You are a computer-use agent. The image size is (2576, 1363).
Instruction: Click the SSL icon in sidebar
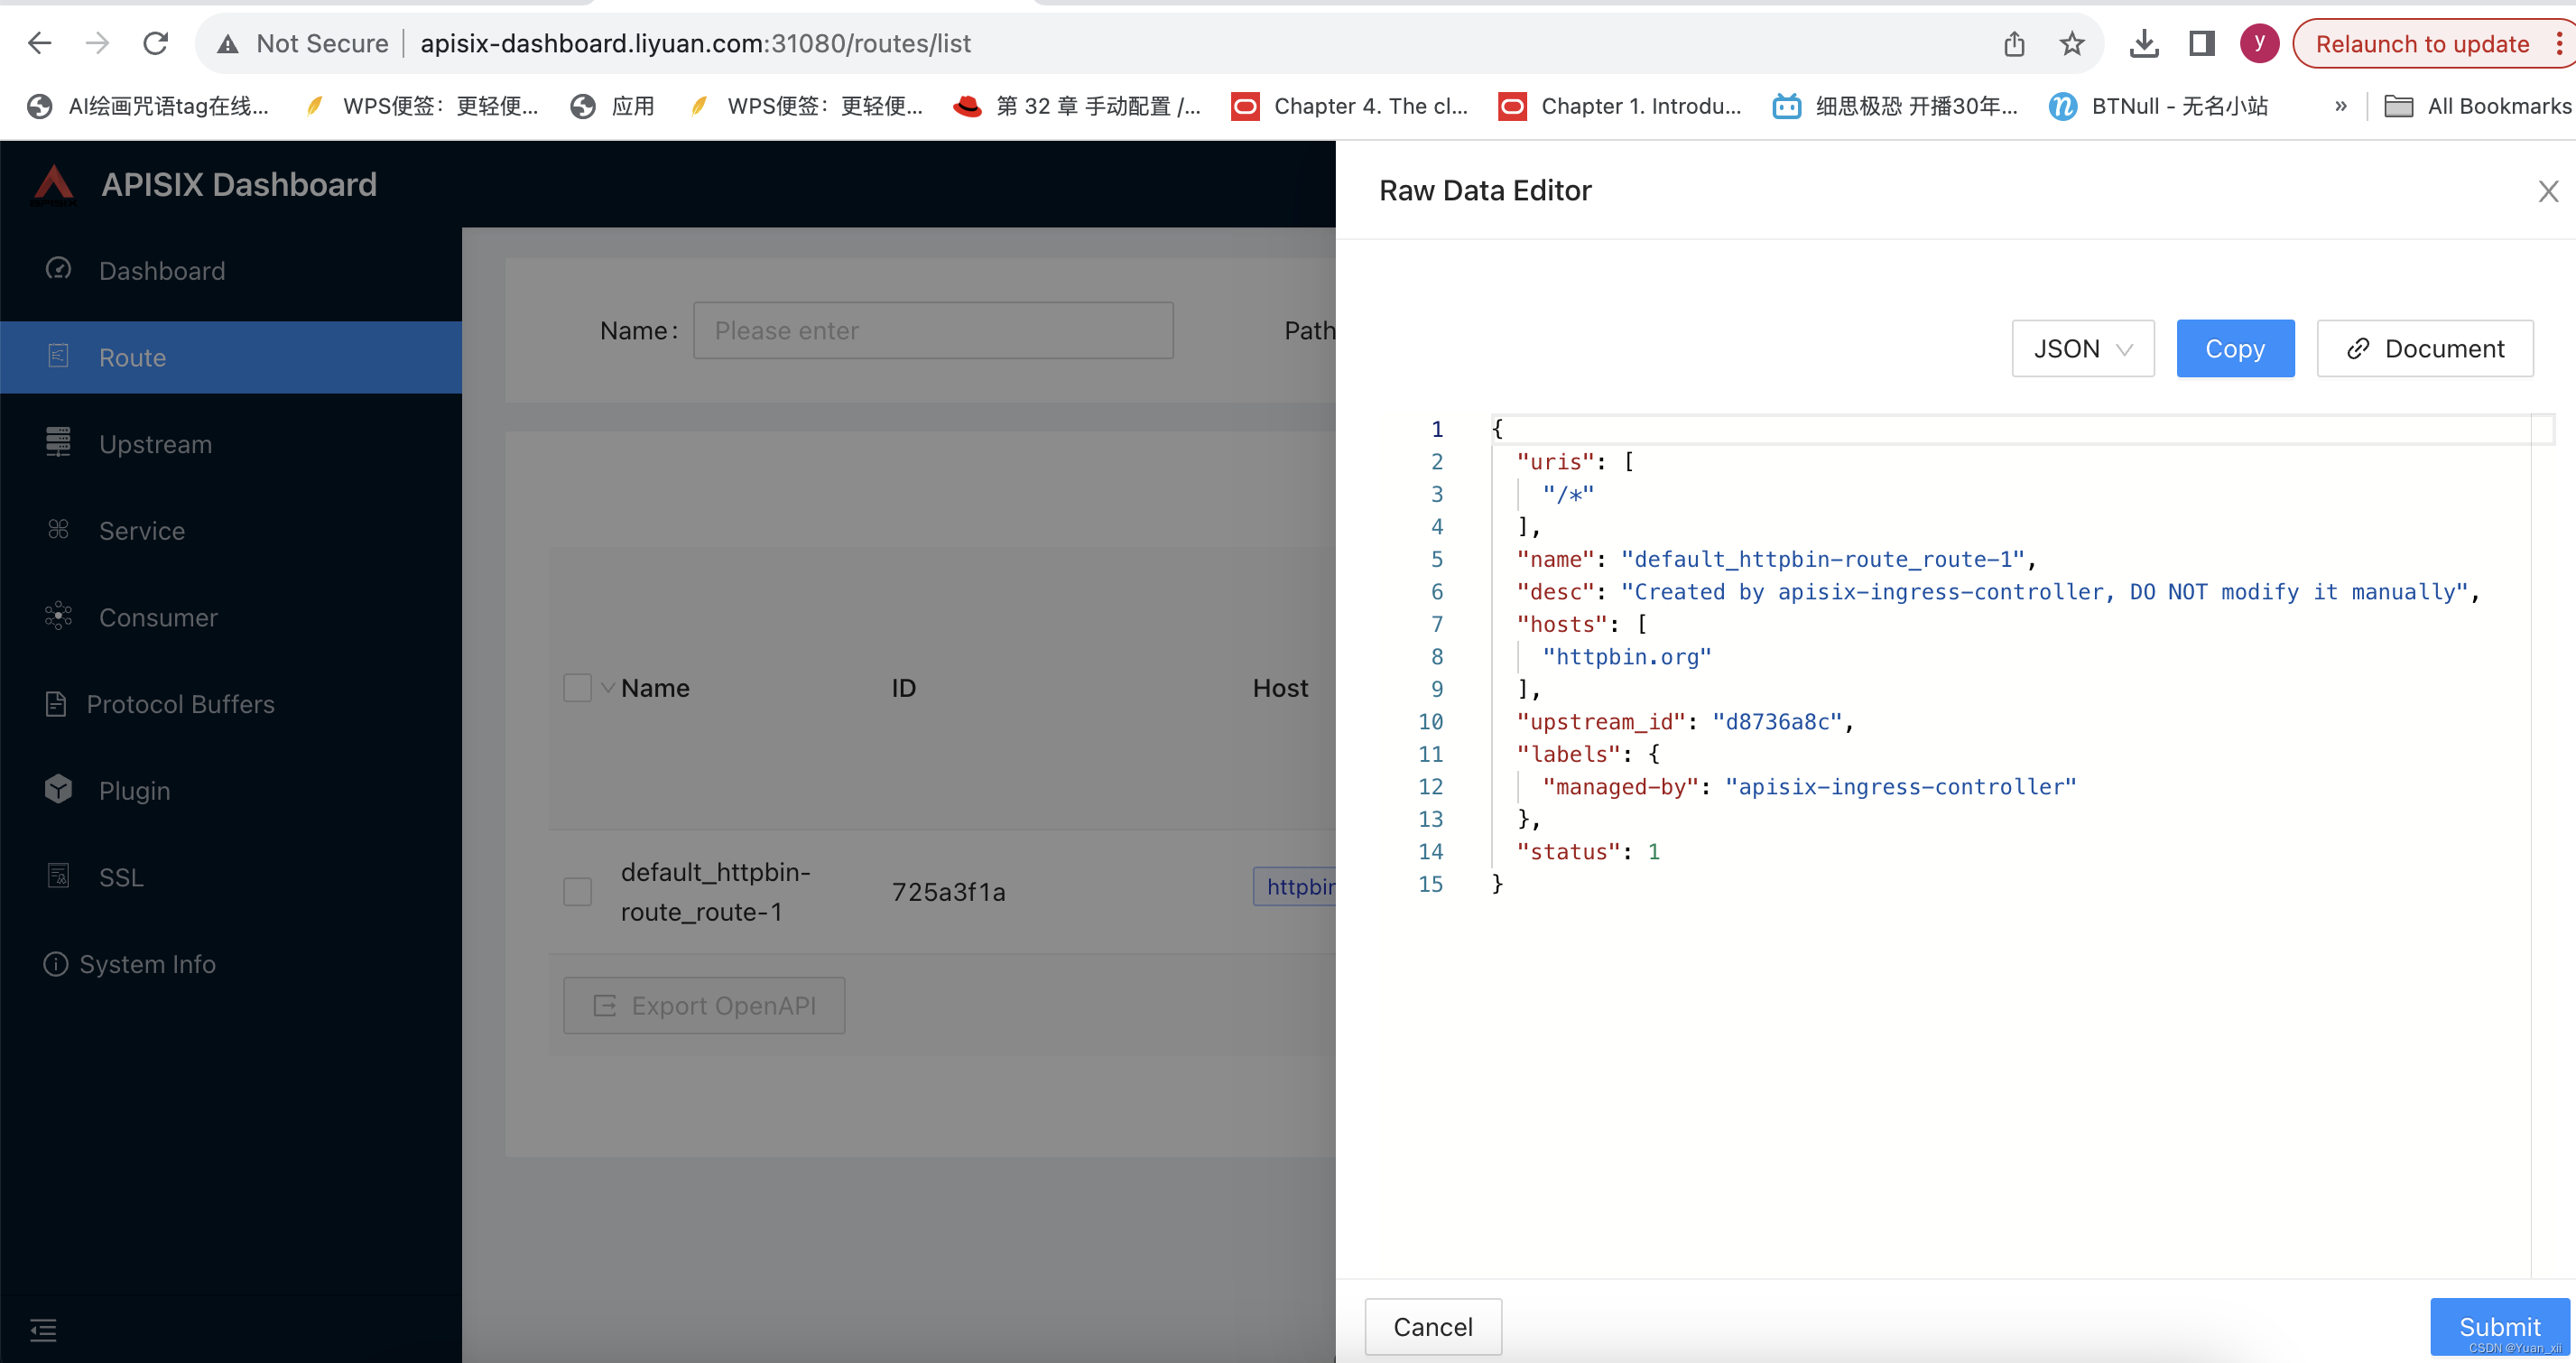point(58,876)
